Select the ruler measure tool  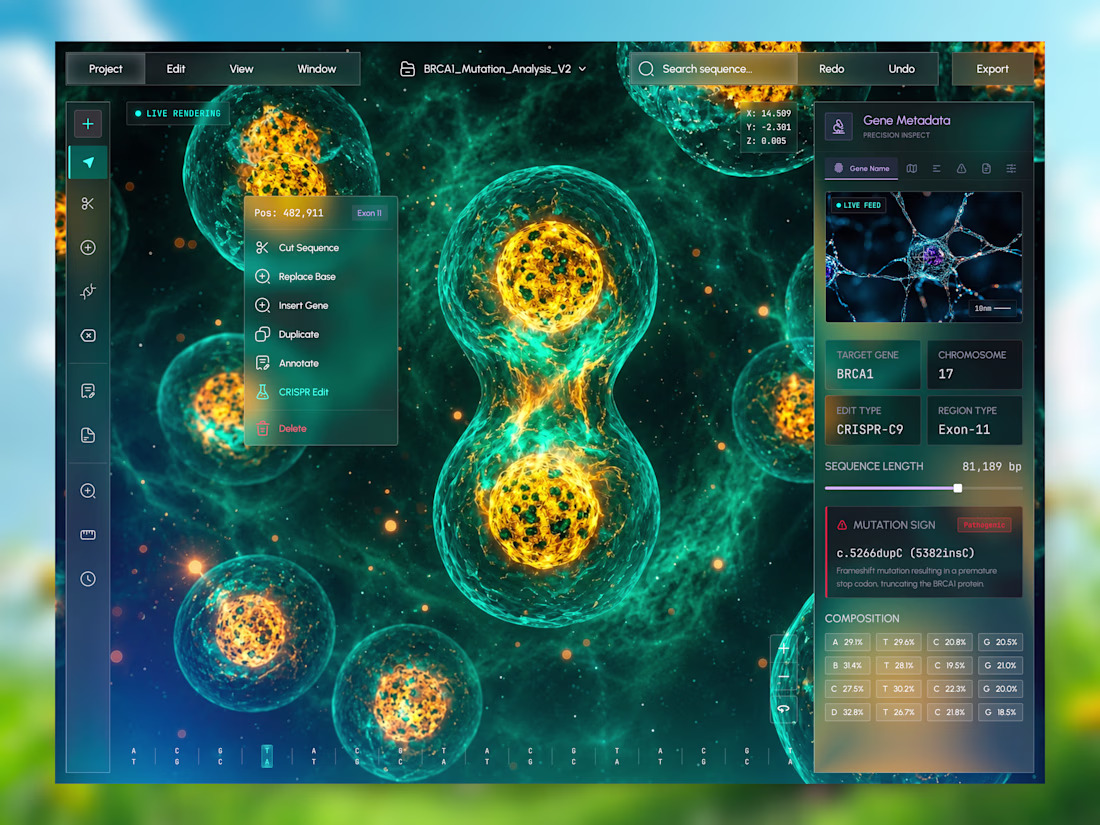(x=88, y=535)
